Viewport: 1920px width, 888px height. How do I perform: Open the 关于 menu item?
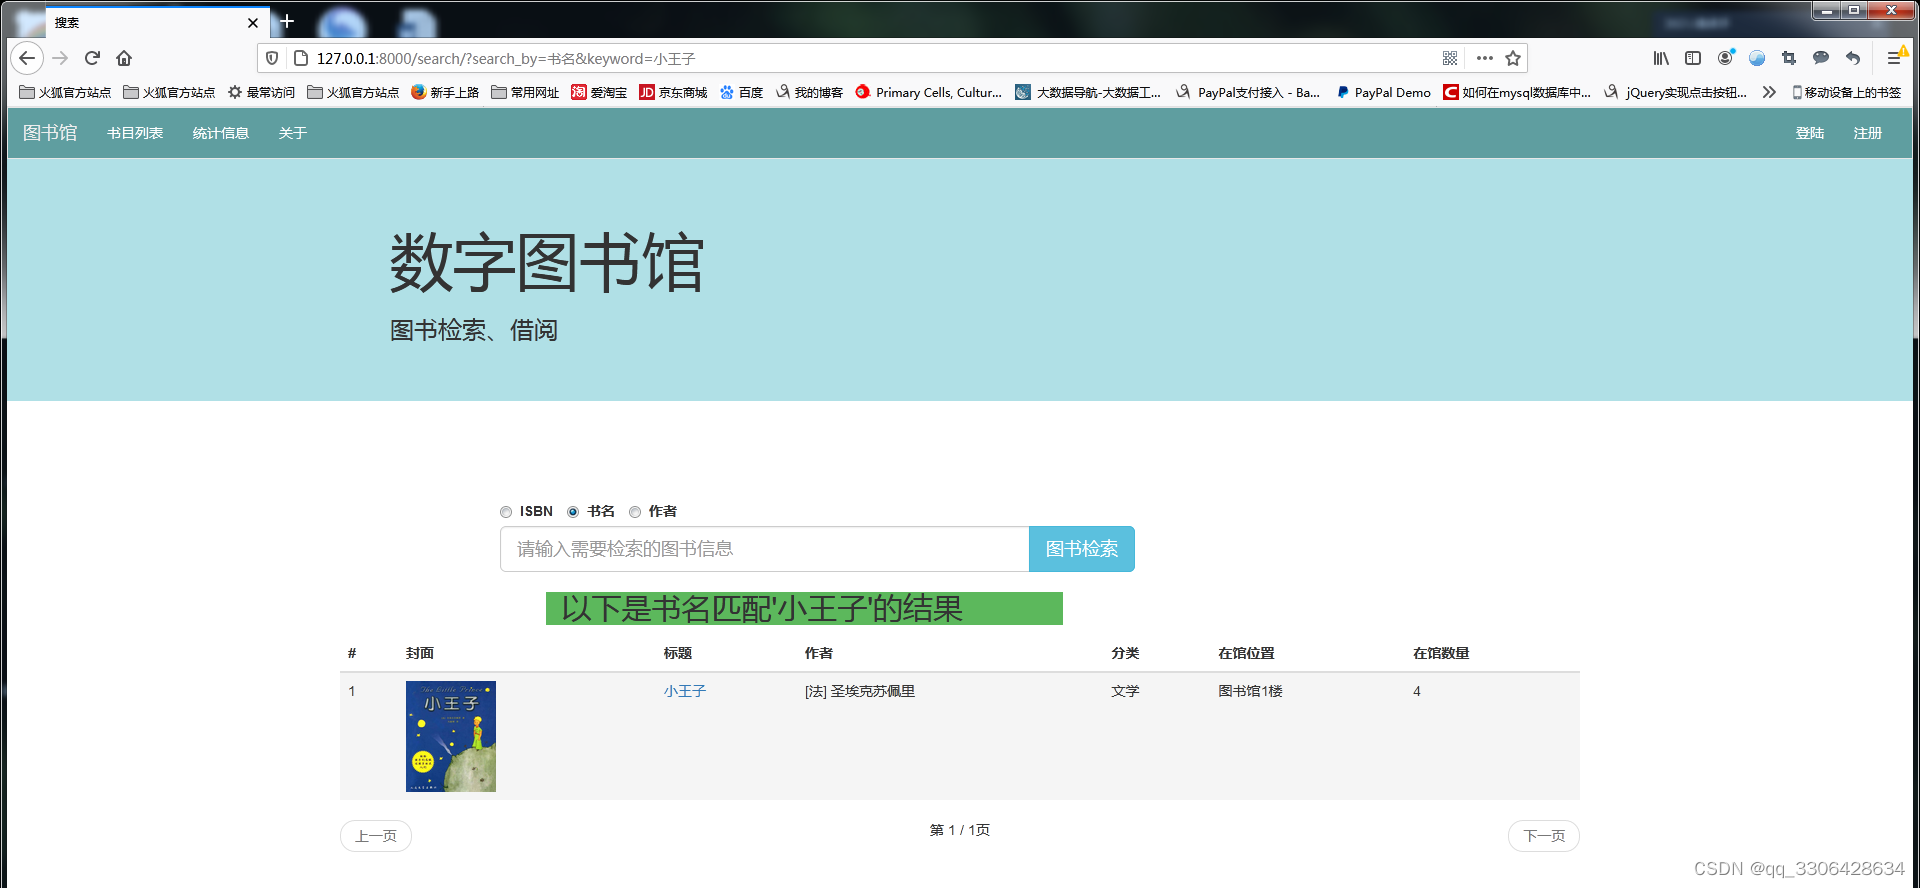coord(293,133)
